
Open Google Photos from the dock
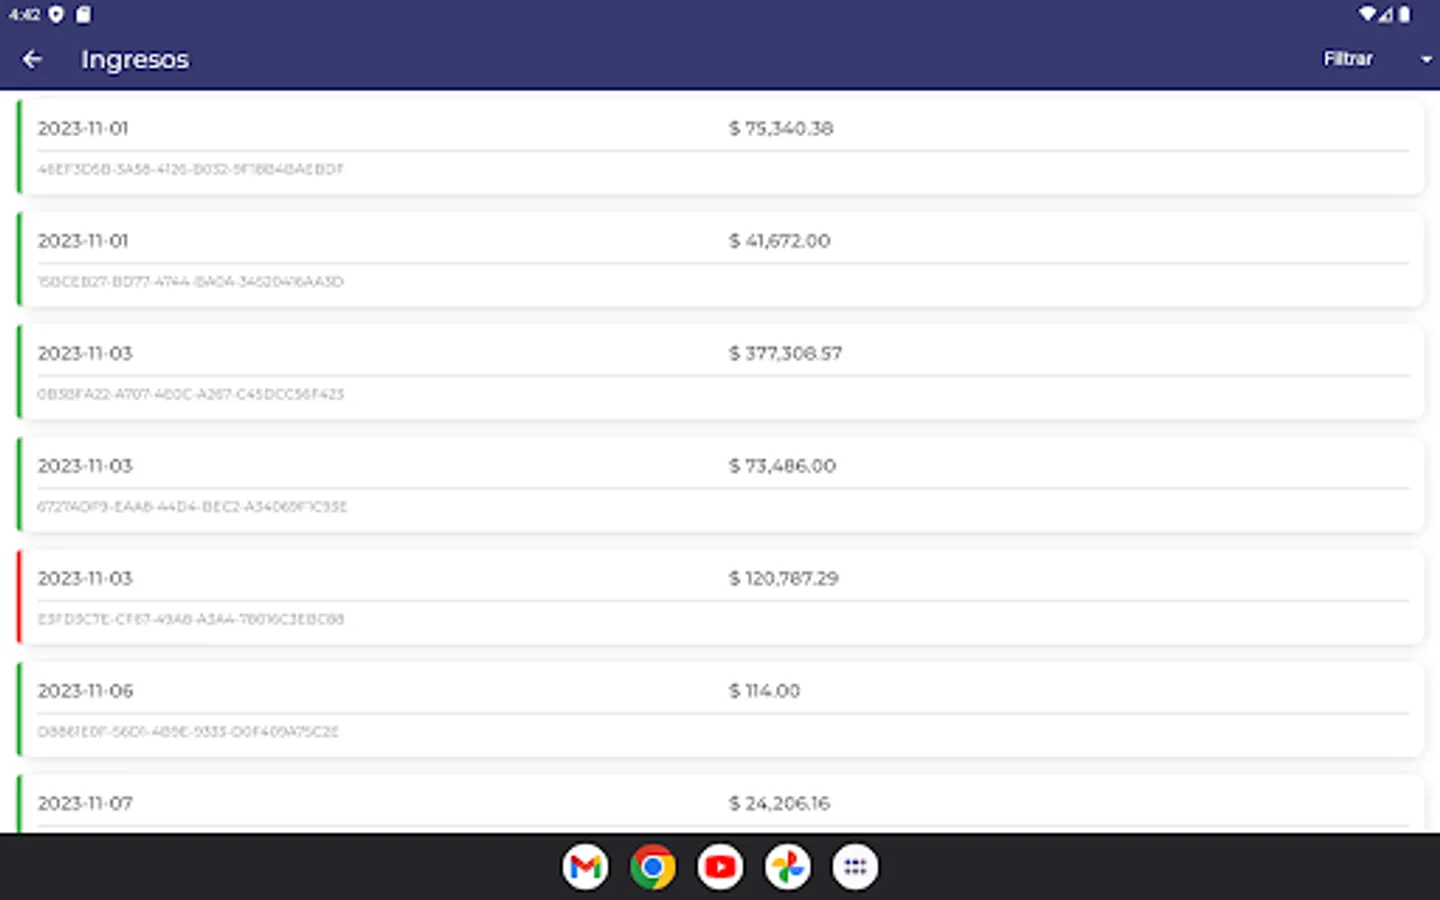click(x=787, y=866)
